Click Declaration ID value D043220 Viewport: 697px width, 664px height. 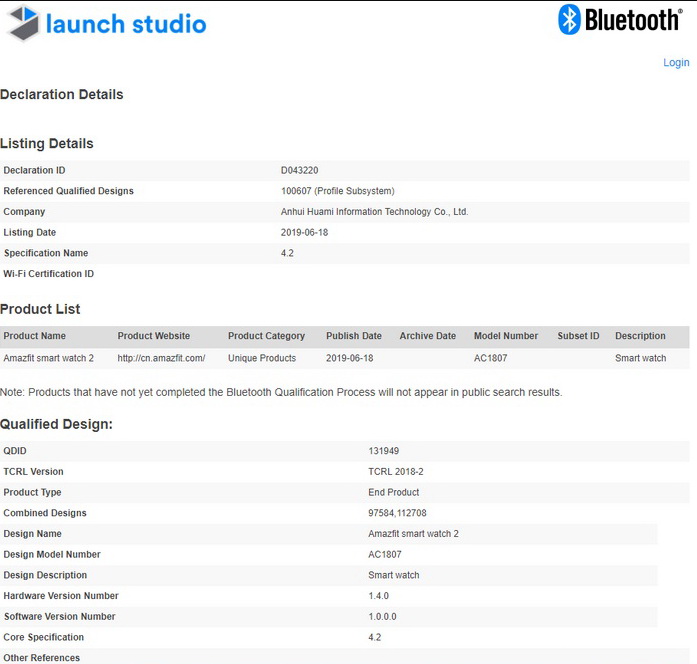tap(300, 170)
